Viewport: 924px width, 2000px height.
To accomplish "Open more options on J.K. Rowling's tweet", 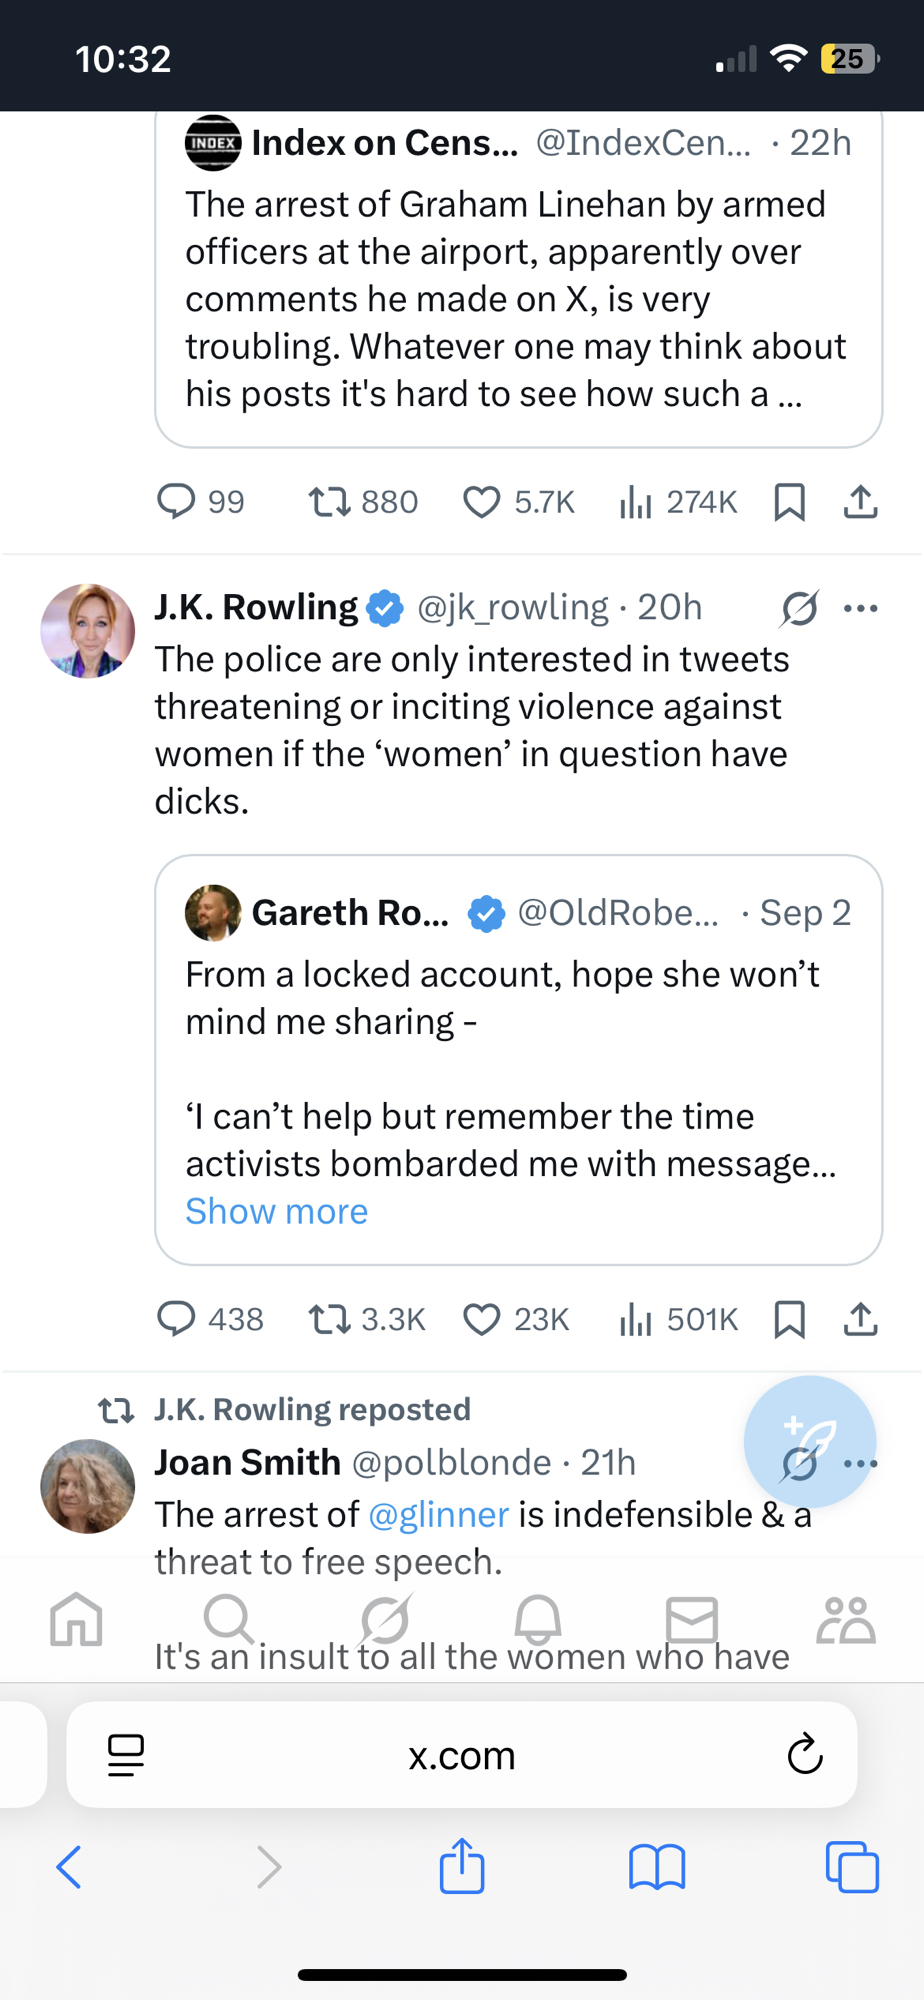I will pos(860,608).
